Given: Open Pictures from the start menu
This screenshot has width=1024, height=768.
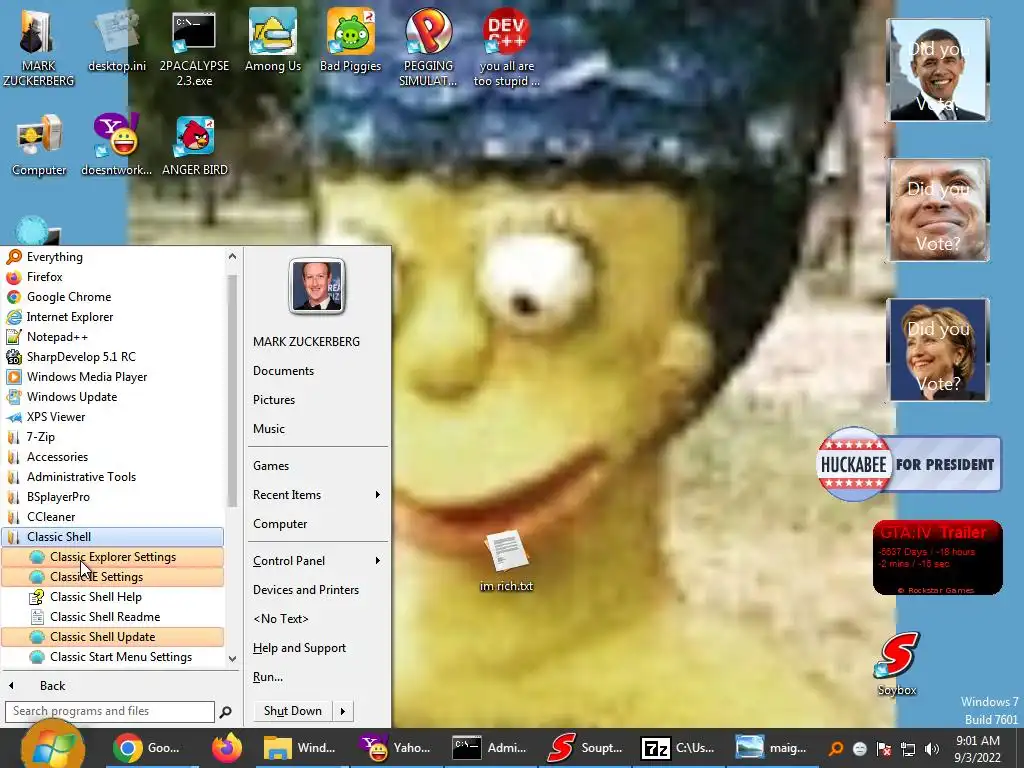Looking at the screenshot, I should pos(317,400).
